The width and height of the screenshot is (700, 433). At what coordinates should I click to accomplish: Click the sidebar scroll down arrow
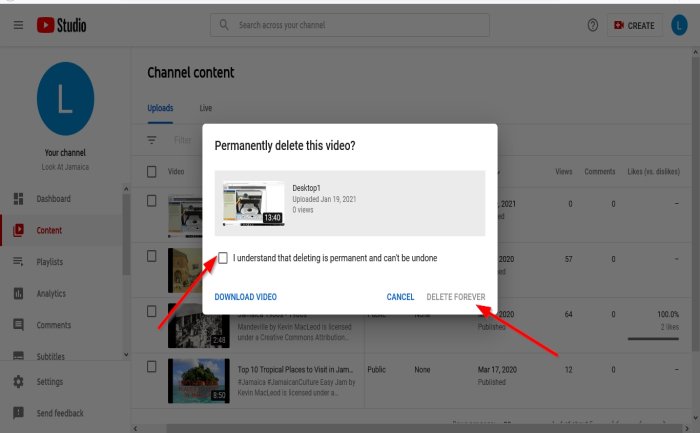click(126, 354)
